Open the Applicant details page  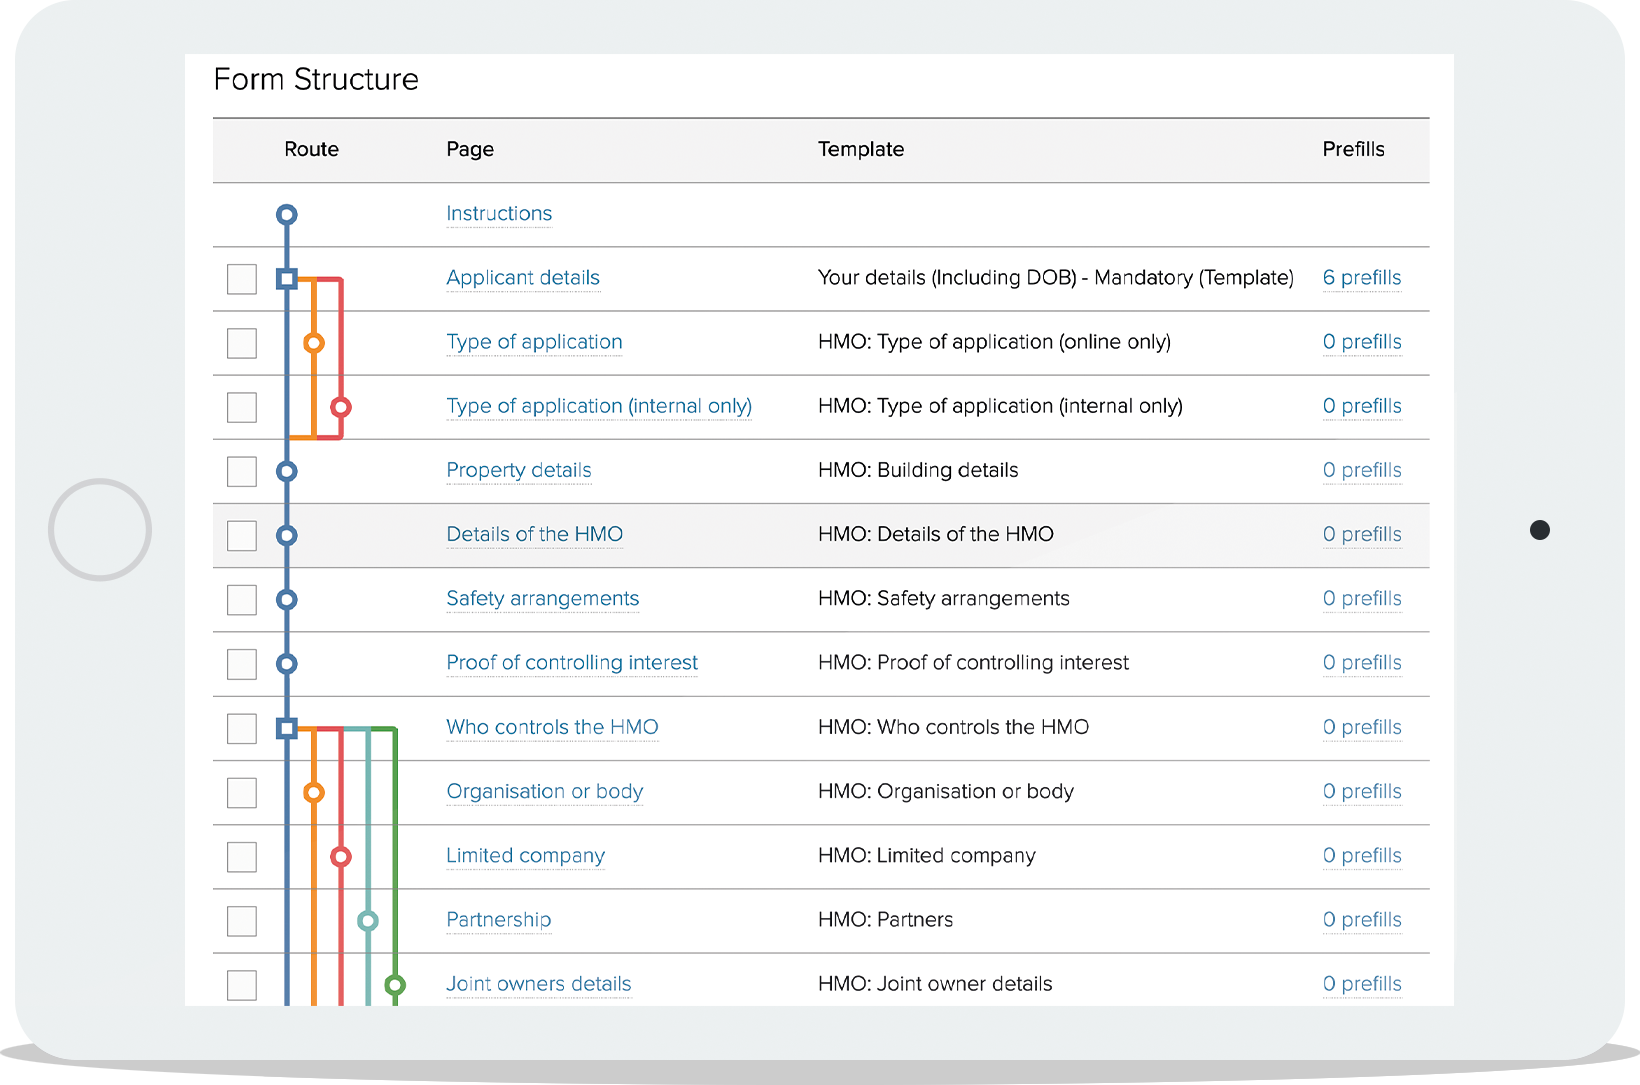[523, 278]
